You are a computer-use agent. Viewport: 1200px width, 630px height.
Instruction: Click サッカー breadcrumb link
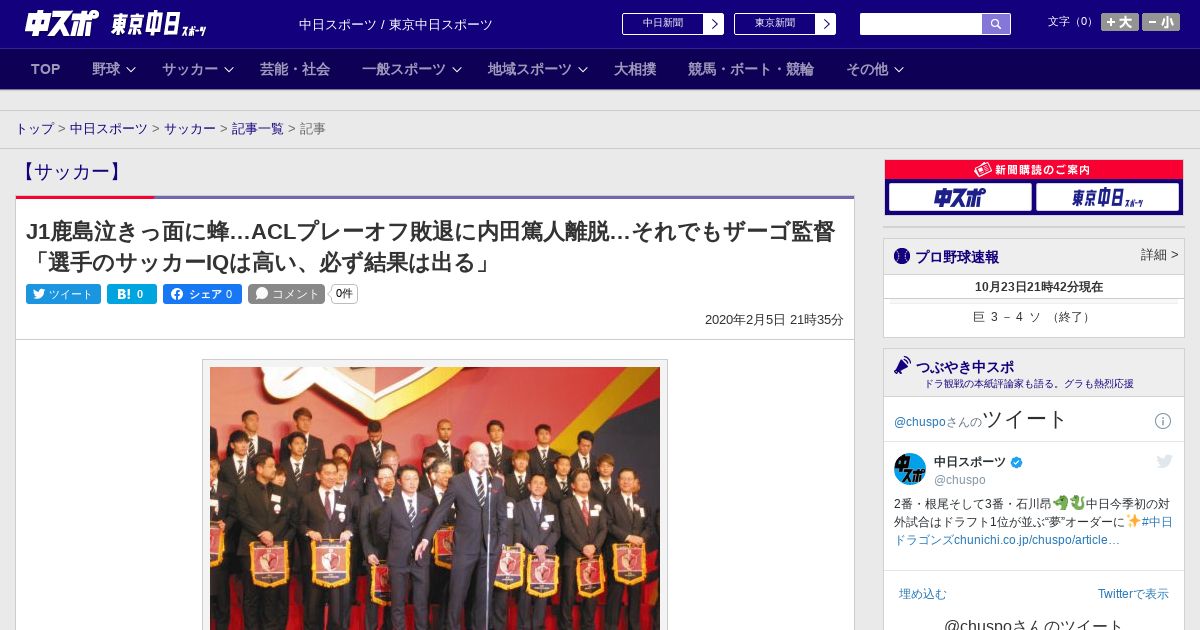pyautogui.click(x=190, y=129)
